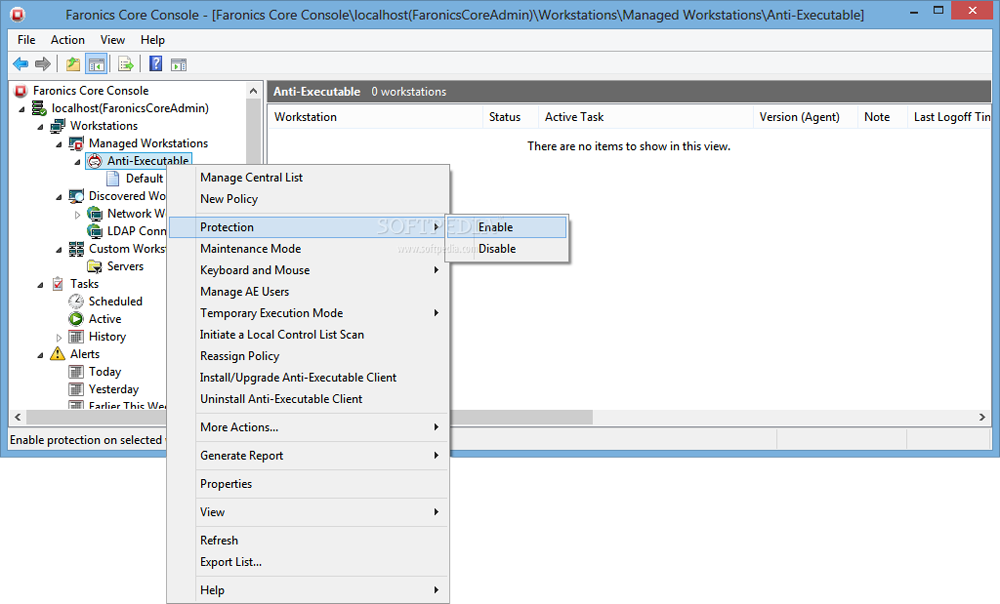Click the Discovered Workstations node icon
This screenshot has width=1000, height=604.
coord(77,196)
